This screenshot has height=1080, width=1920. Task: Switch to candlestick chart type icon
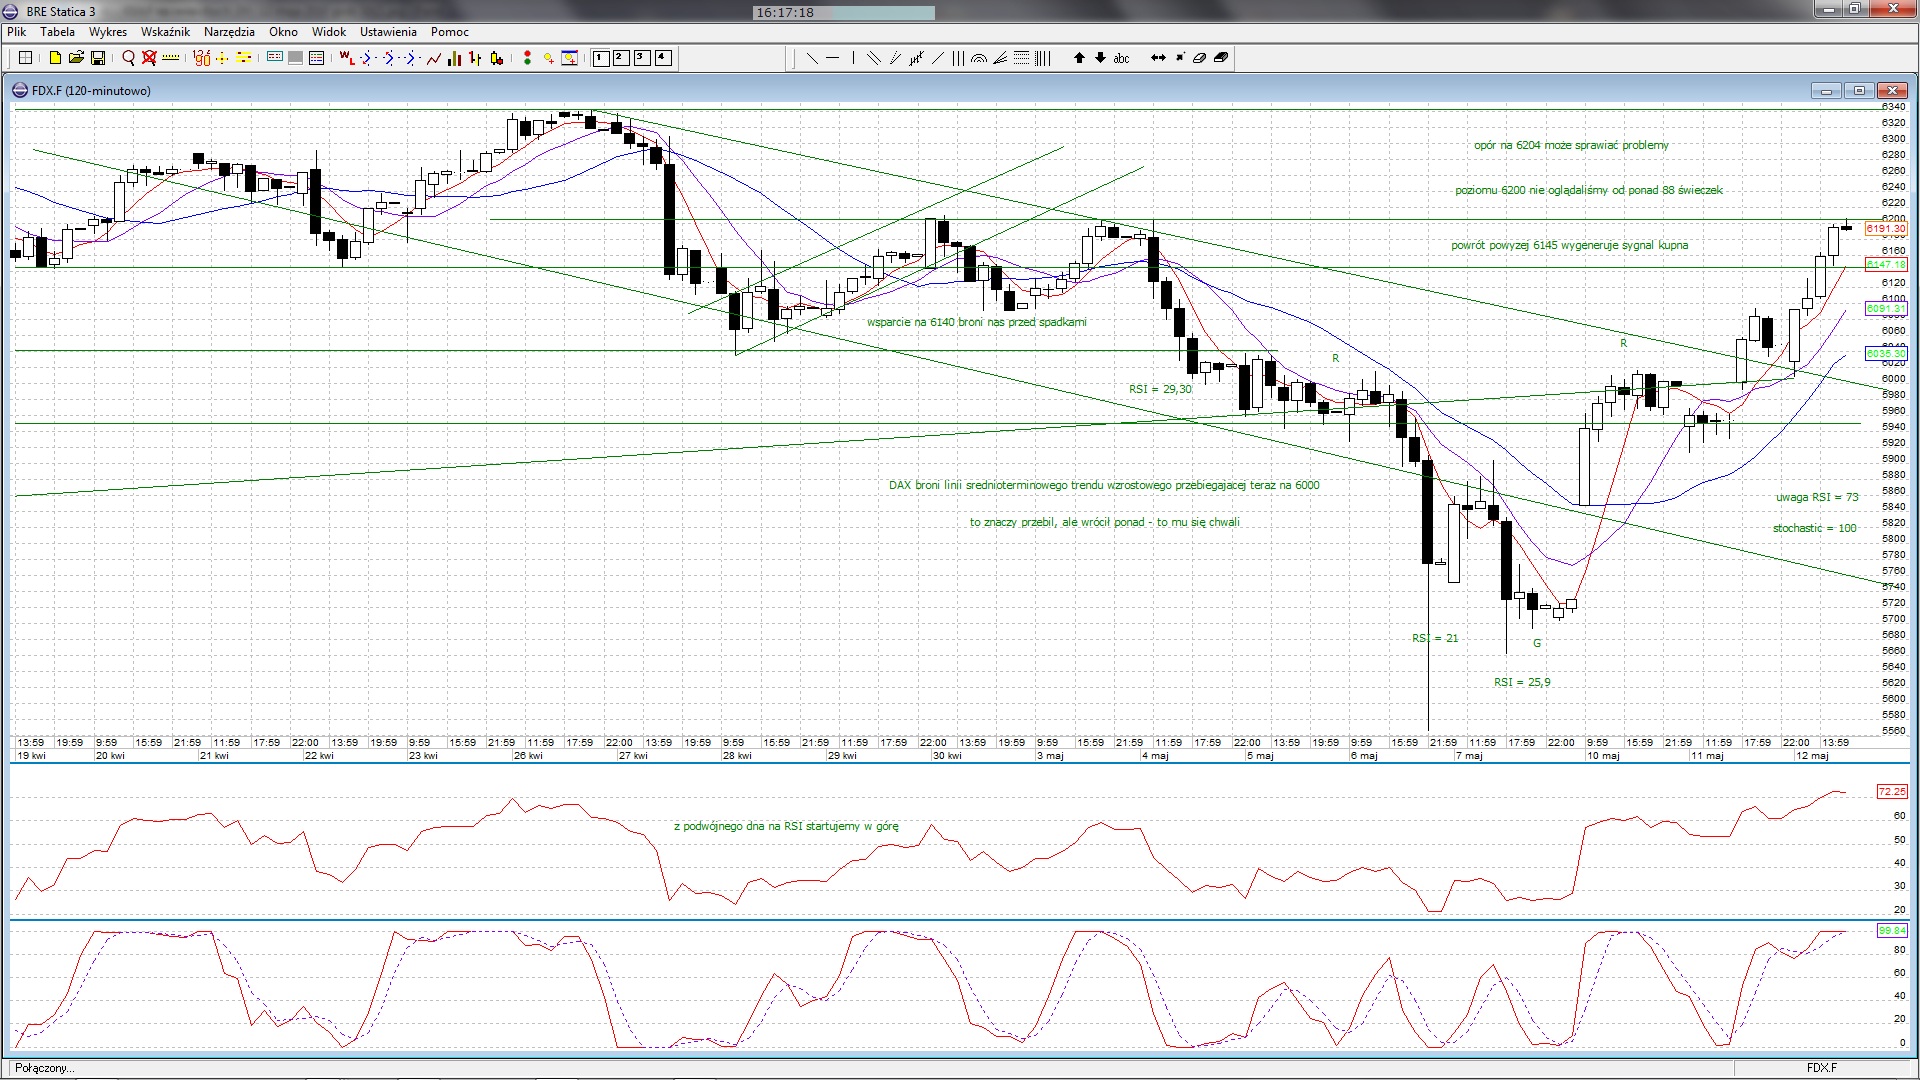(x=497, y=58)
